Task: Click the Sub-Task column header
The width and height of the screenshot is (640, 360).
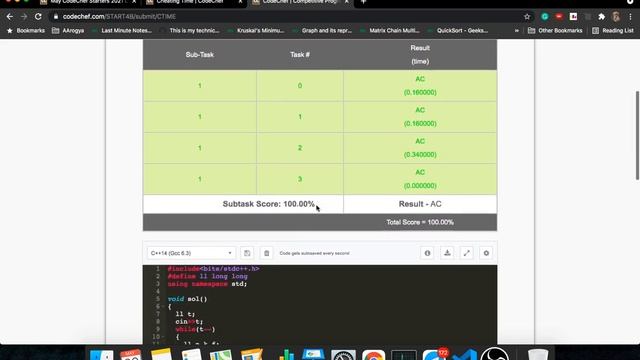Action: coord(200,55)
